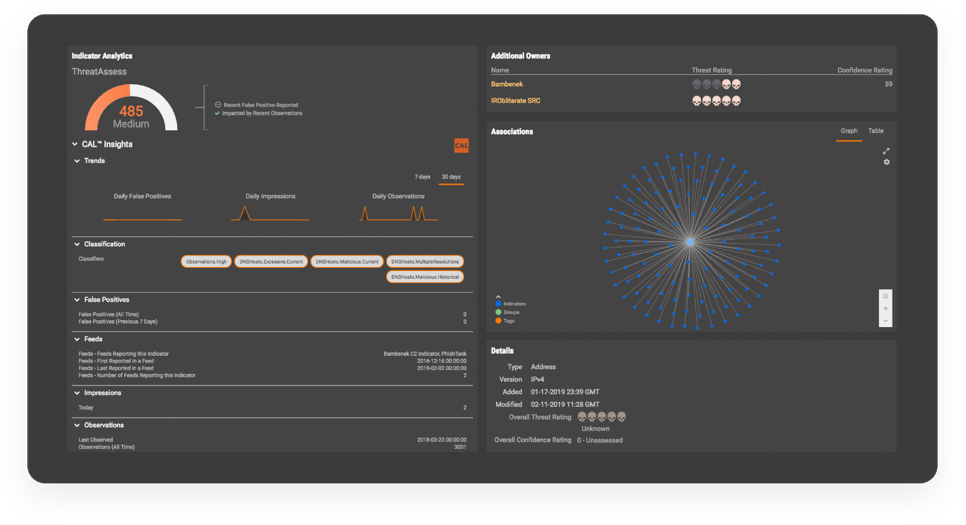
Task: Fit the associations graph to view
Action: pyautogui.click(x=885, y=296)
